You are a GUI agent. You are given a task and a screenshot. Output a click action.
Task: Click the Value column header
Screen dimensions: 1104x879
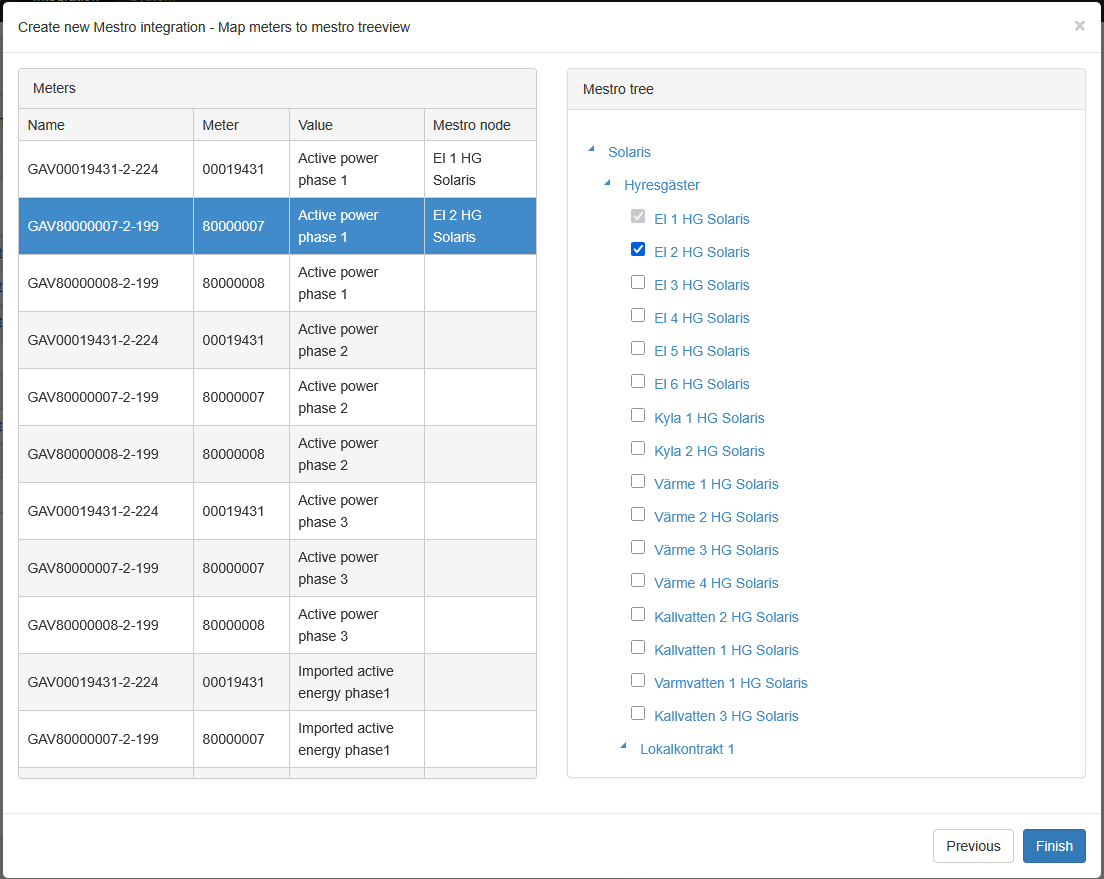click(357, 125)
